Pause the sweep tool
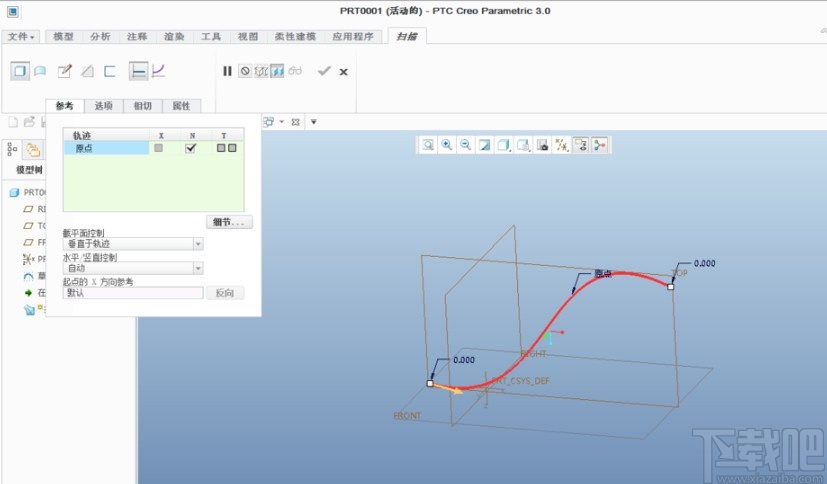This screenshot has height=484, width=827. coord(227,71)
